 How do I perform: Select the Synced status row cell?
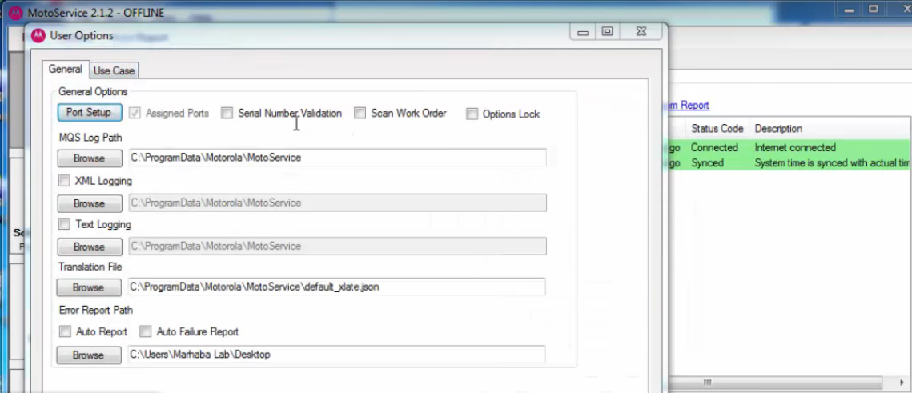coord(707,163)
